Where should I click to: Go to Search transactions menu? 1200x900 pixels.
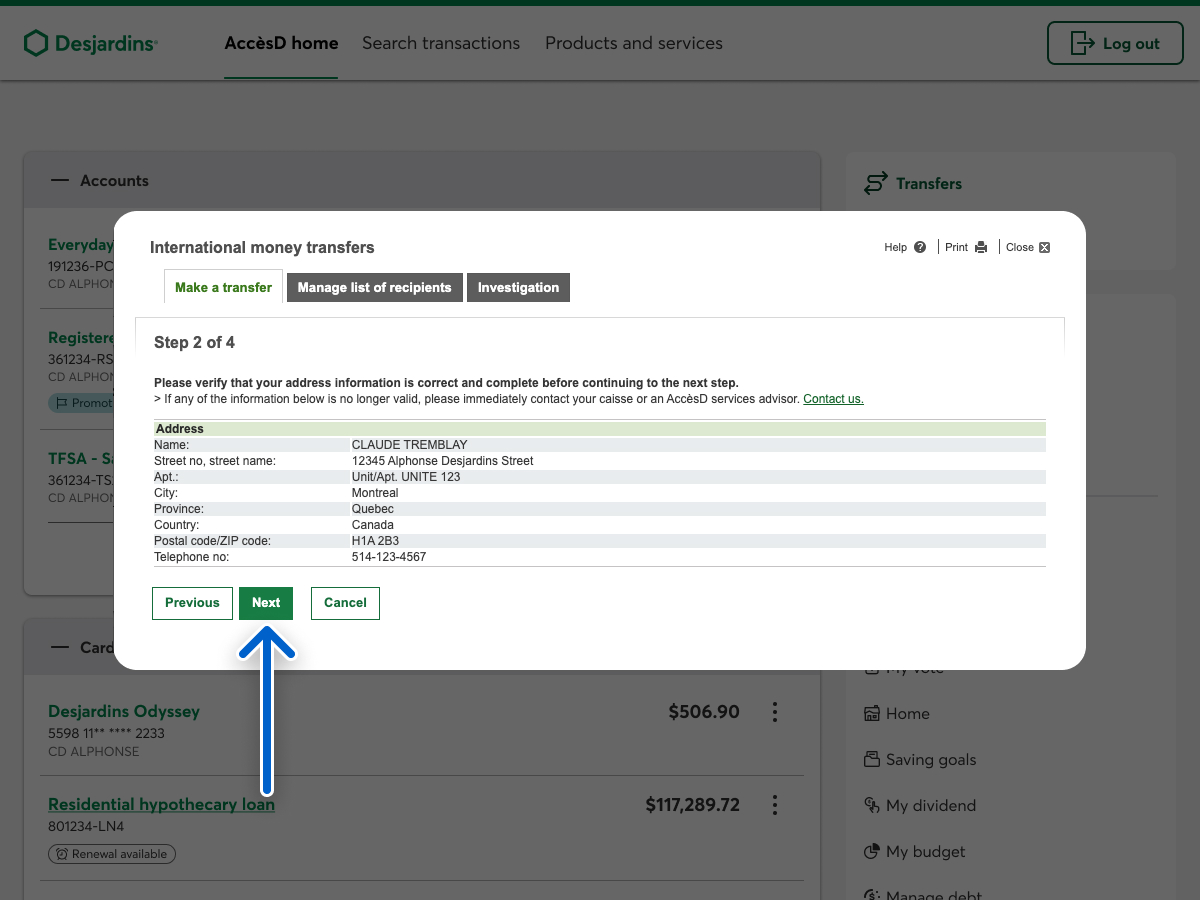pos(441,43)
